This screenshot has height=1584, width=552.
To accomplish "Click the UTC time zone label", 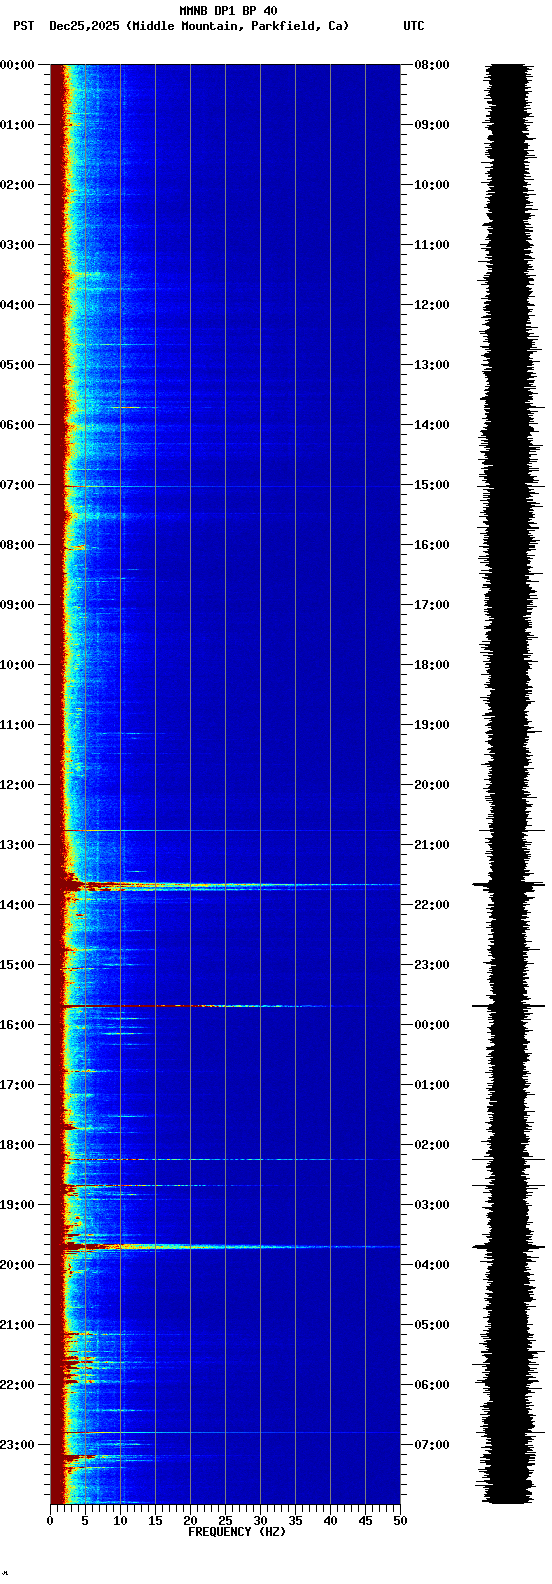I will [x=414, y=26].
